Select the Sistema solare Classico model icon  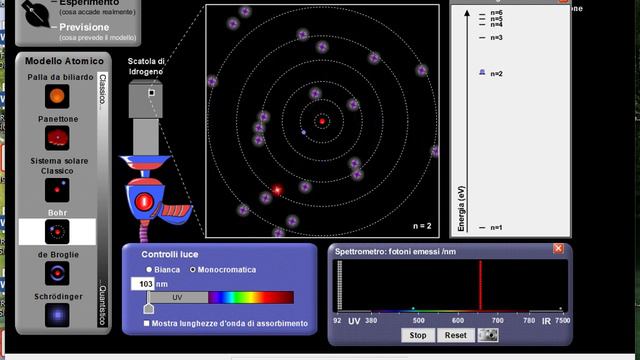click(57, 190)
